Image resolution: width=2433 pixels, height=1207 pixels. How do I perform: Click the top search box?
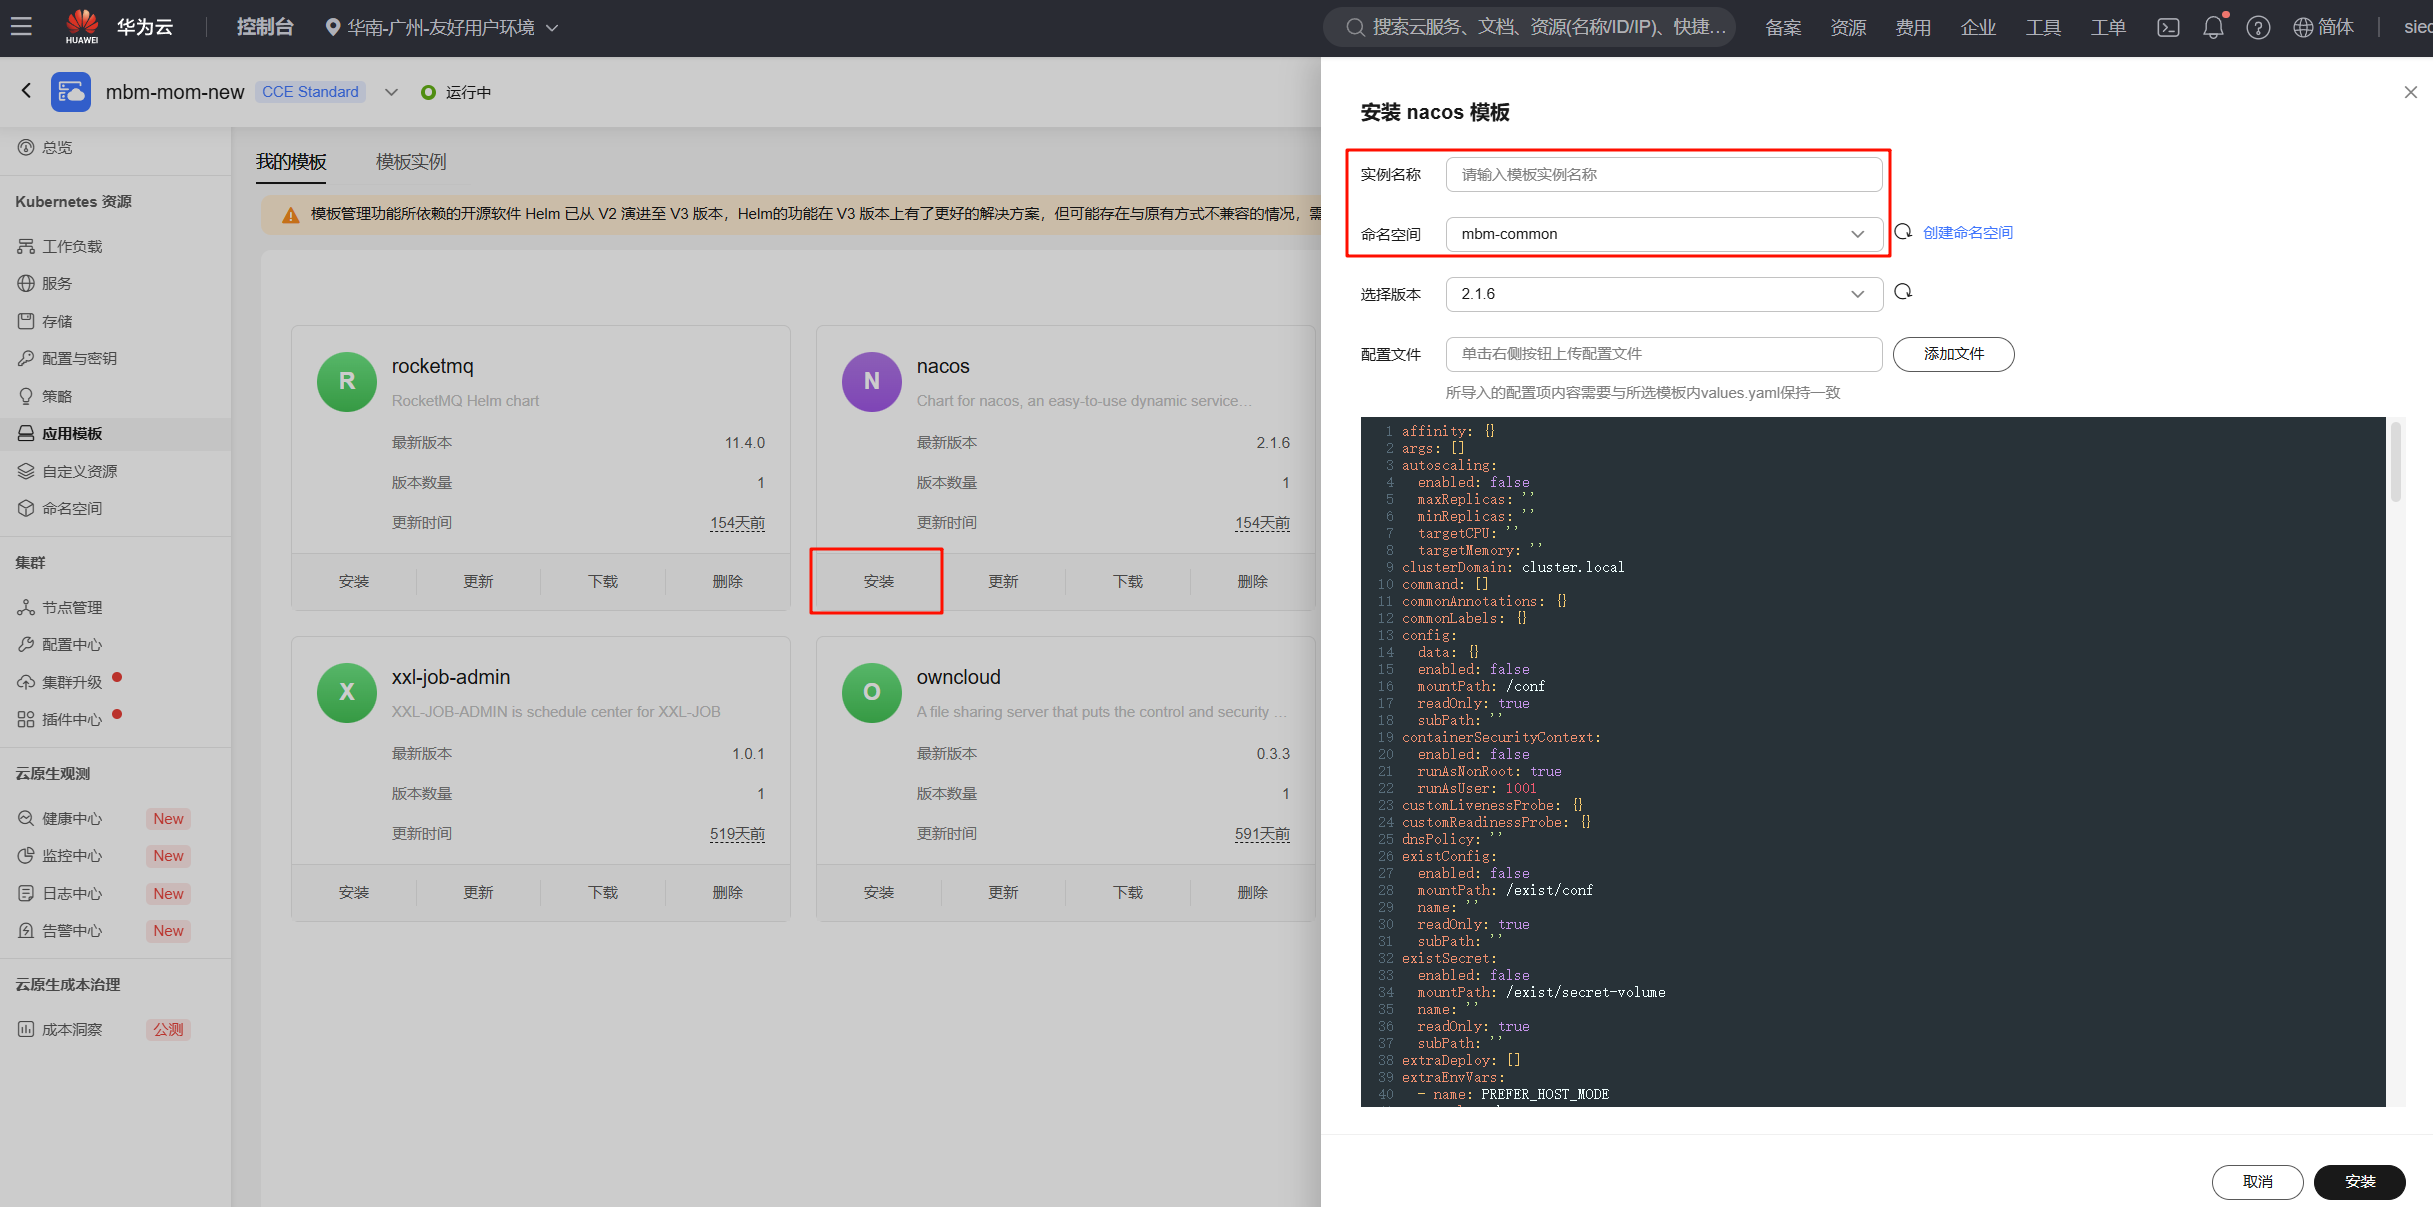point(1529,27)
